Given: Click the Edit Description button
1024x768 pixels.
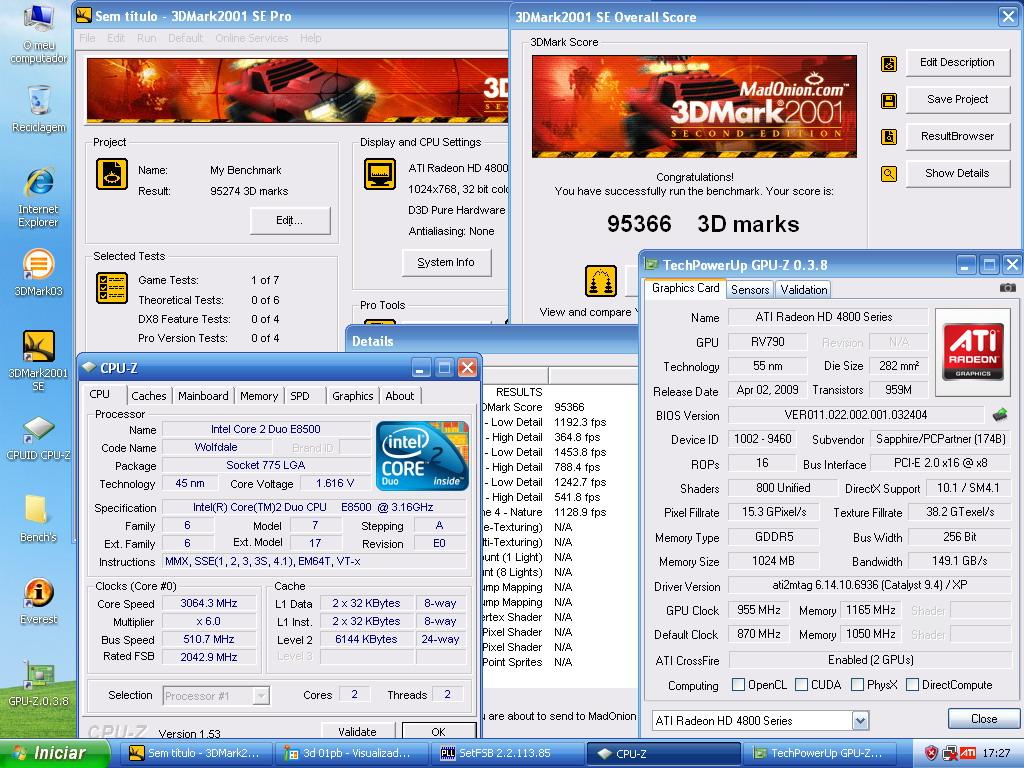Looking at the screenshot, I should pyautogui.click(x=957, y=63).
